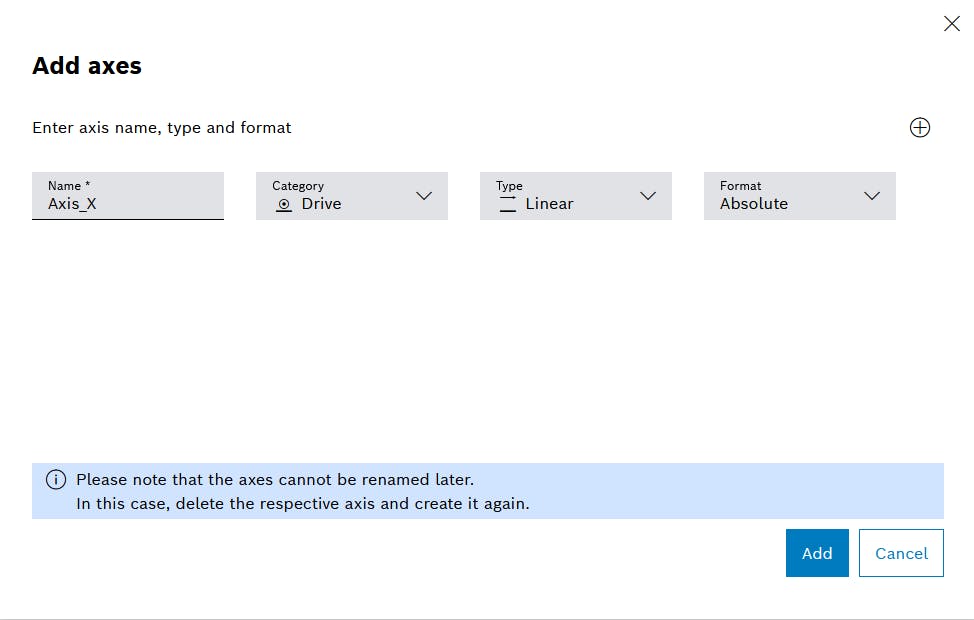
Task: Click the info icon in the blue notice
Action: click(56, 480)
